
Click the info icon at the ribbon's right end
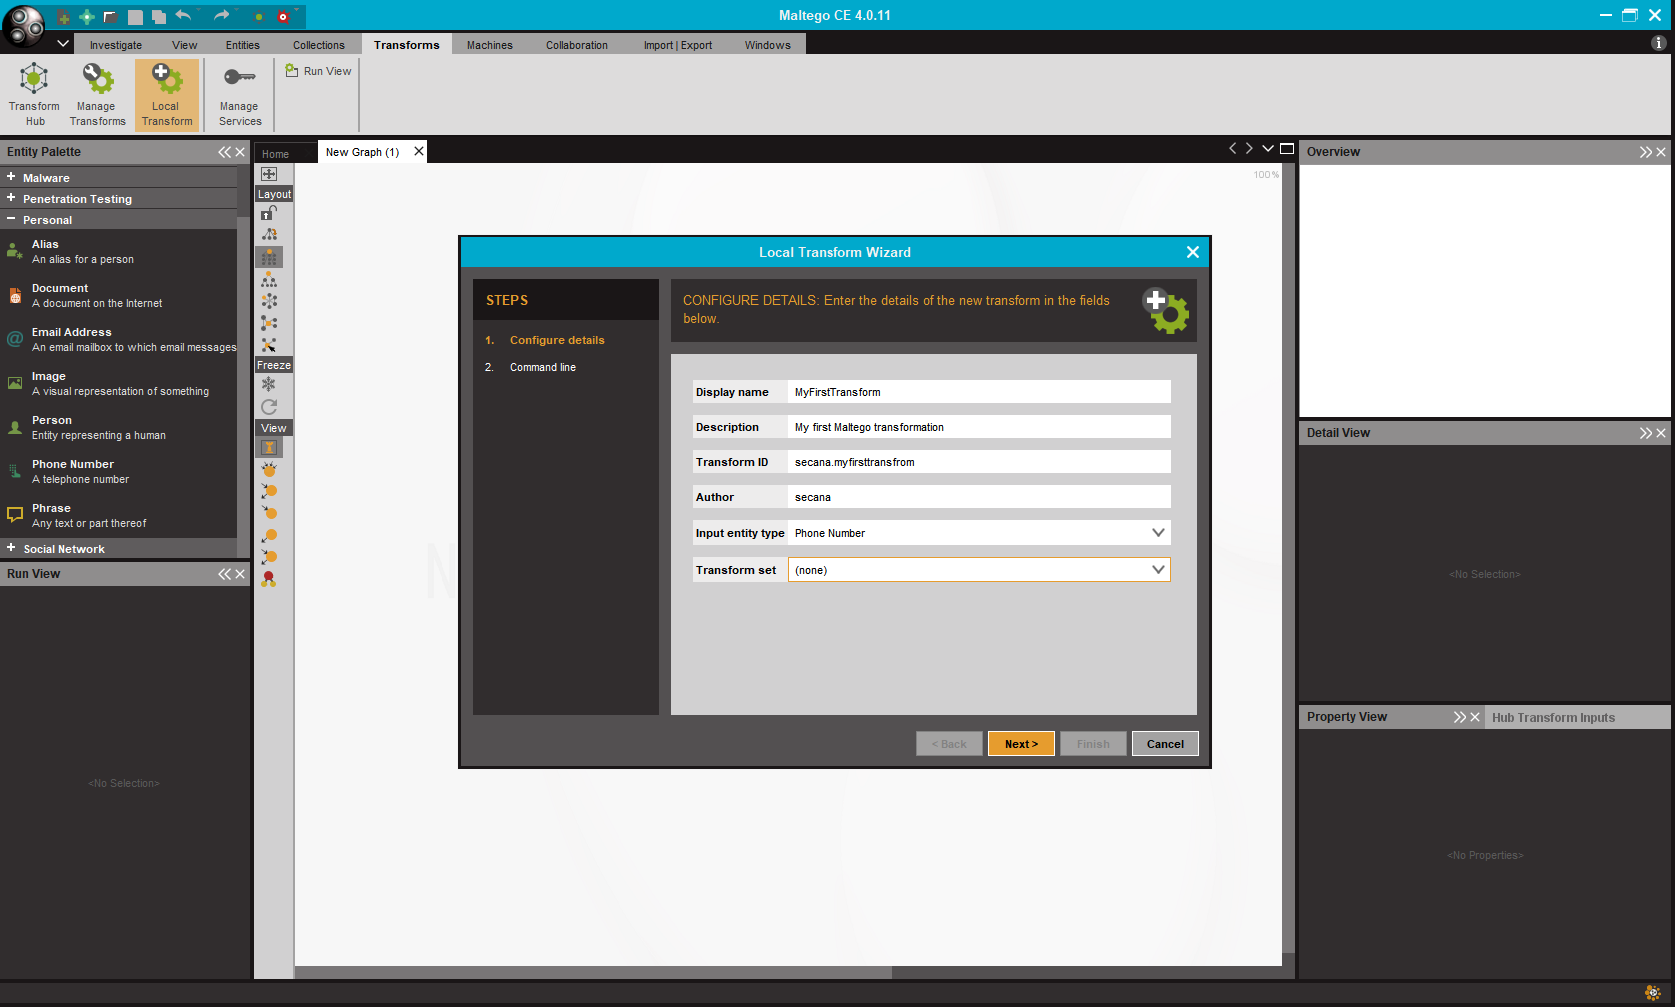coord(1658,43)
